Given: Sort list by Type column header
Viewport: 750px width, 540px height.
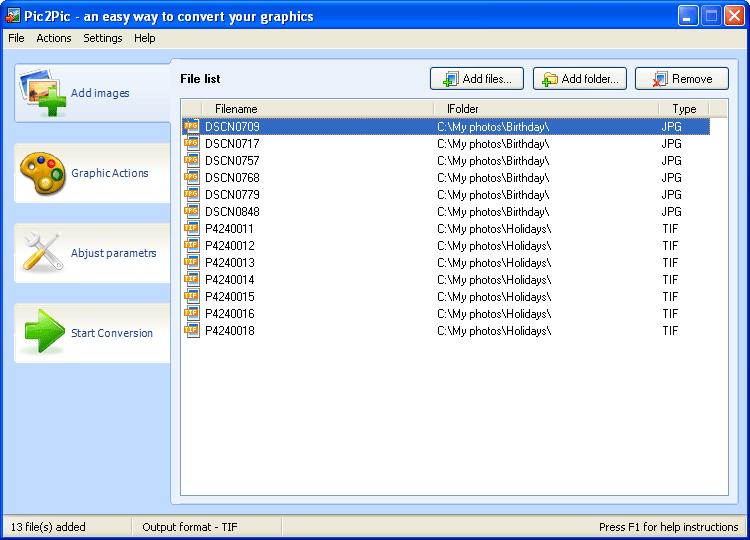Looking at the screenshot, I should 684,109.
